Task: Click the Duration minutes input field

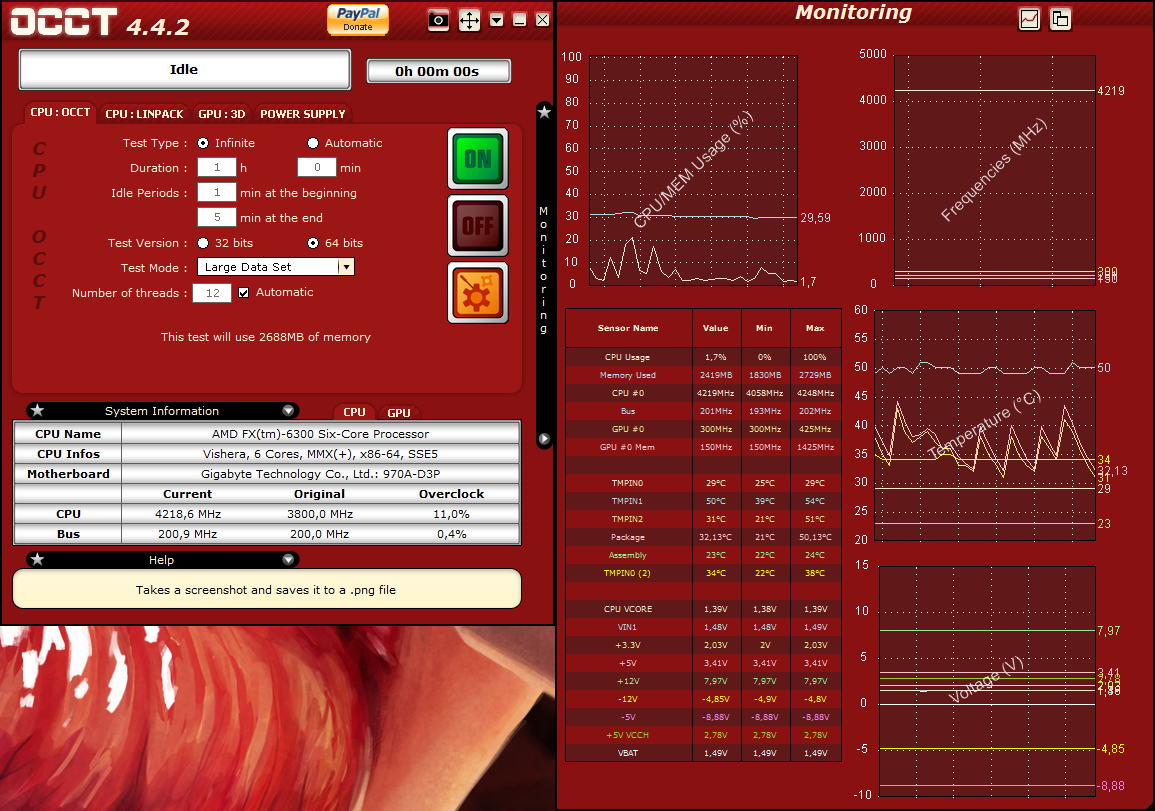Action: (x=317, y=167)
